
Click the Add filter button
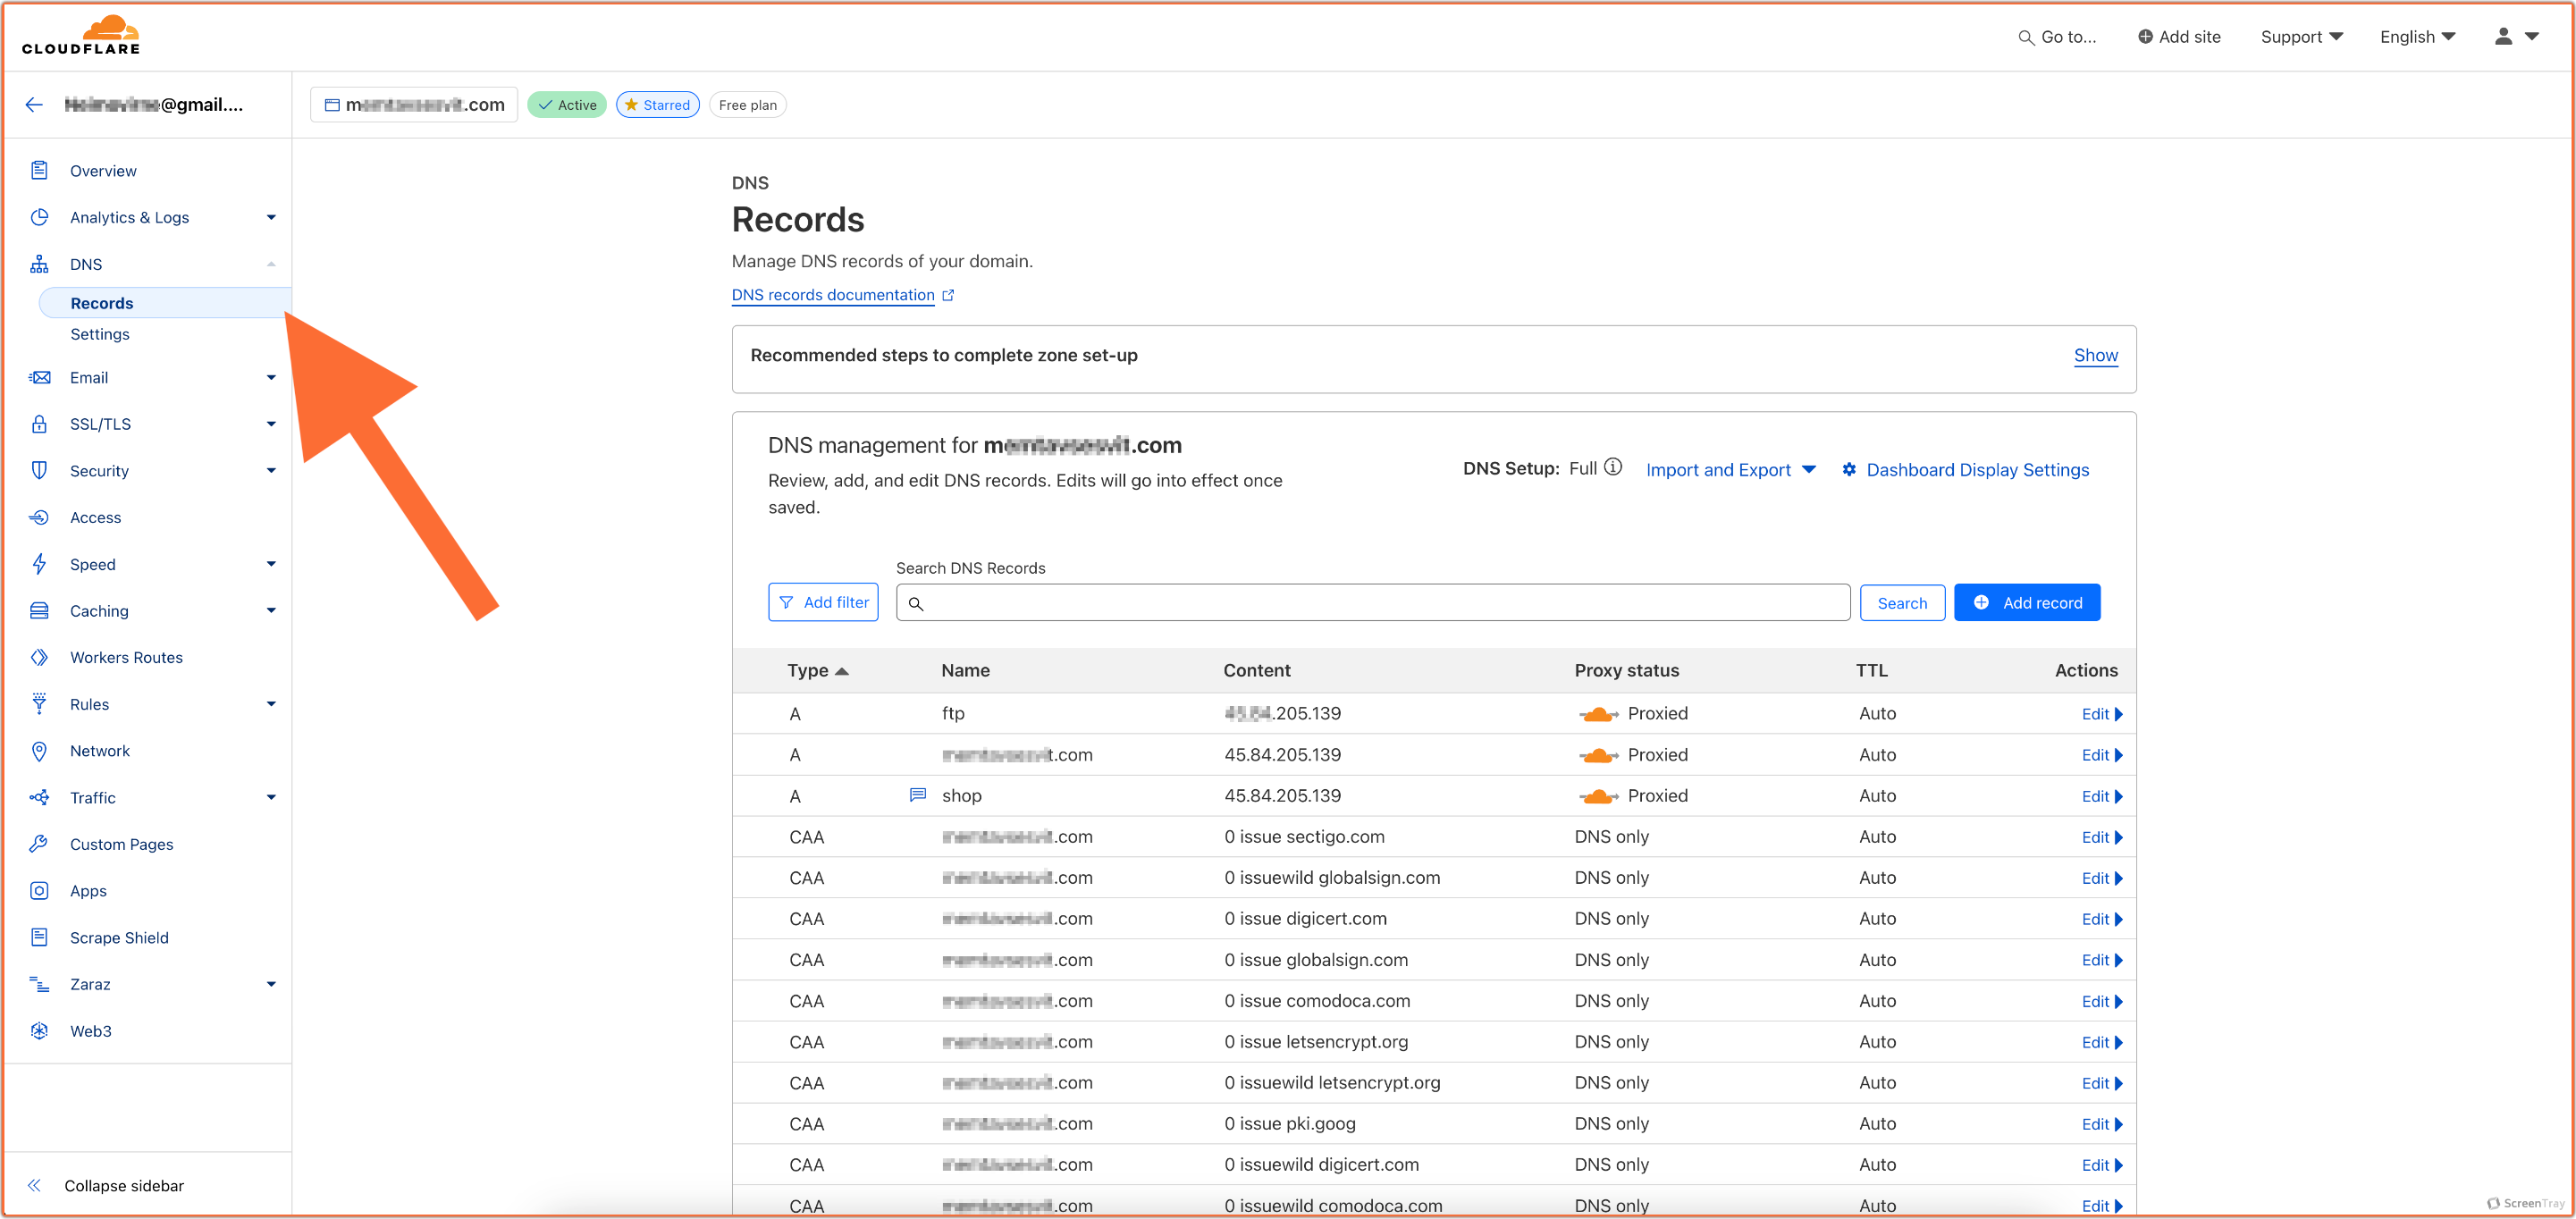point(823,603)
